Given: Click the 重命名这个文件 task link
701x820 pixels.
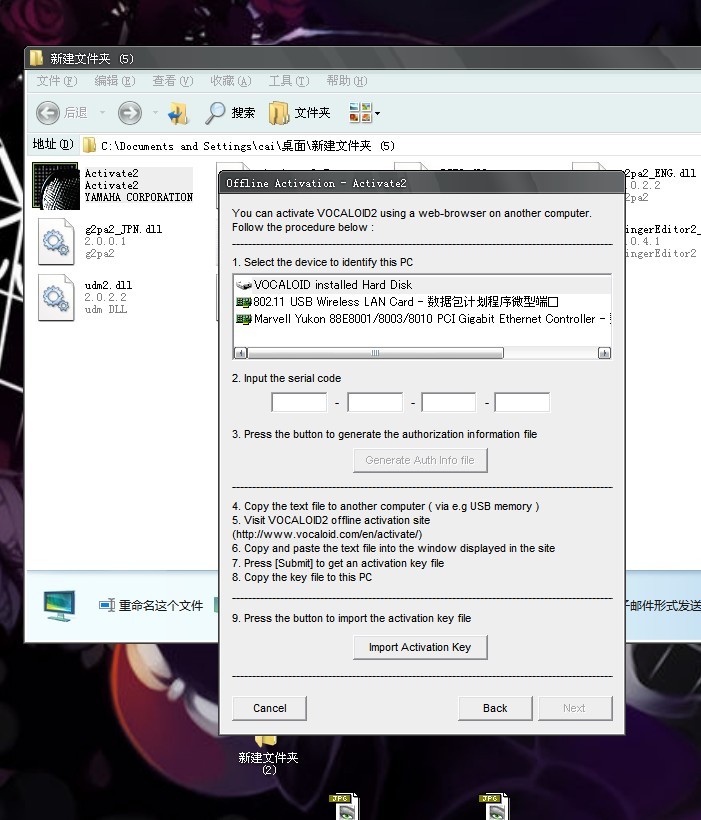Looking at the screenshot, I should click(161, 606).
